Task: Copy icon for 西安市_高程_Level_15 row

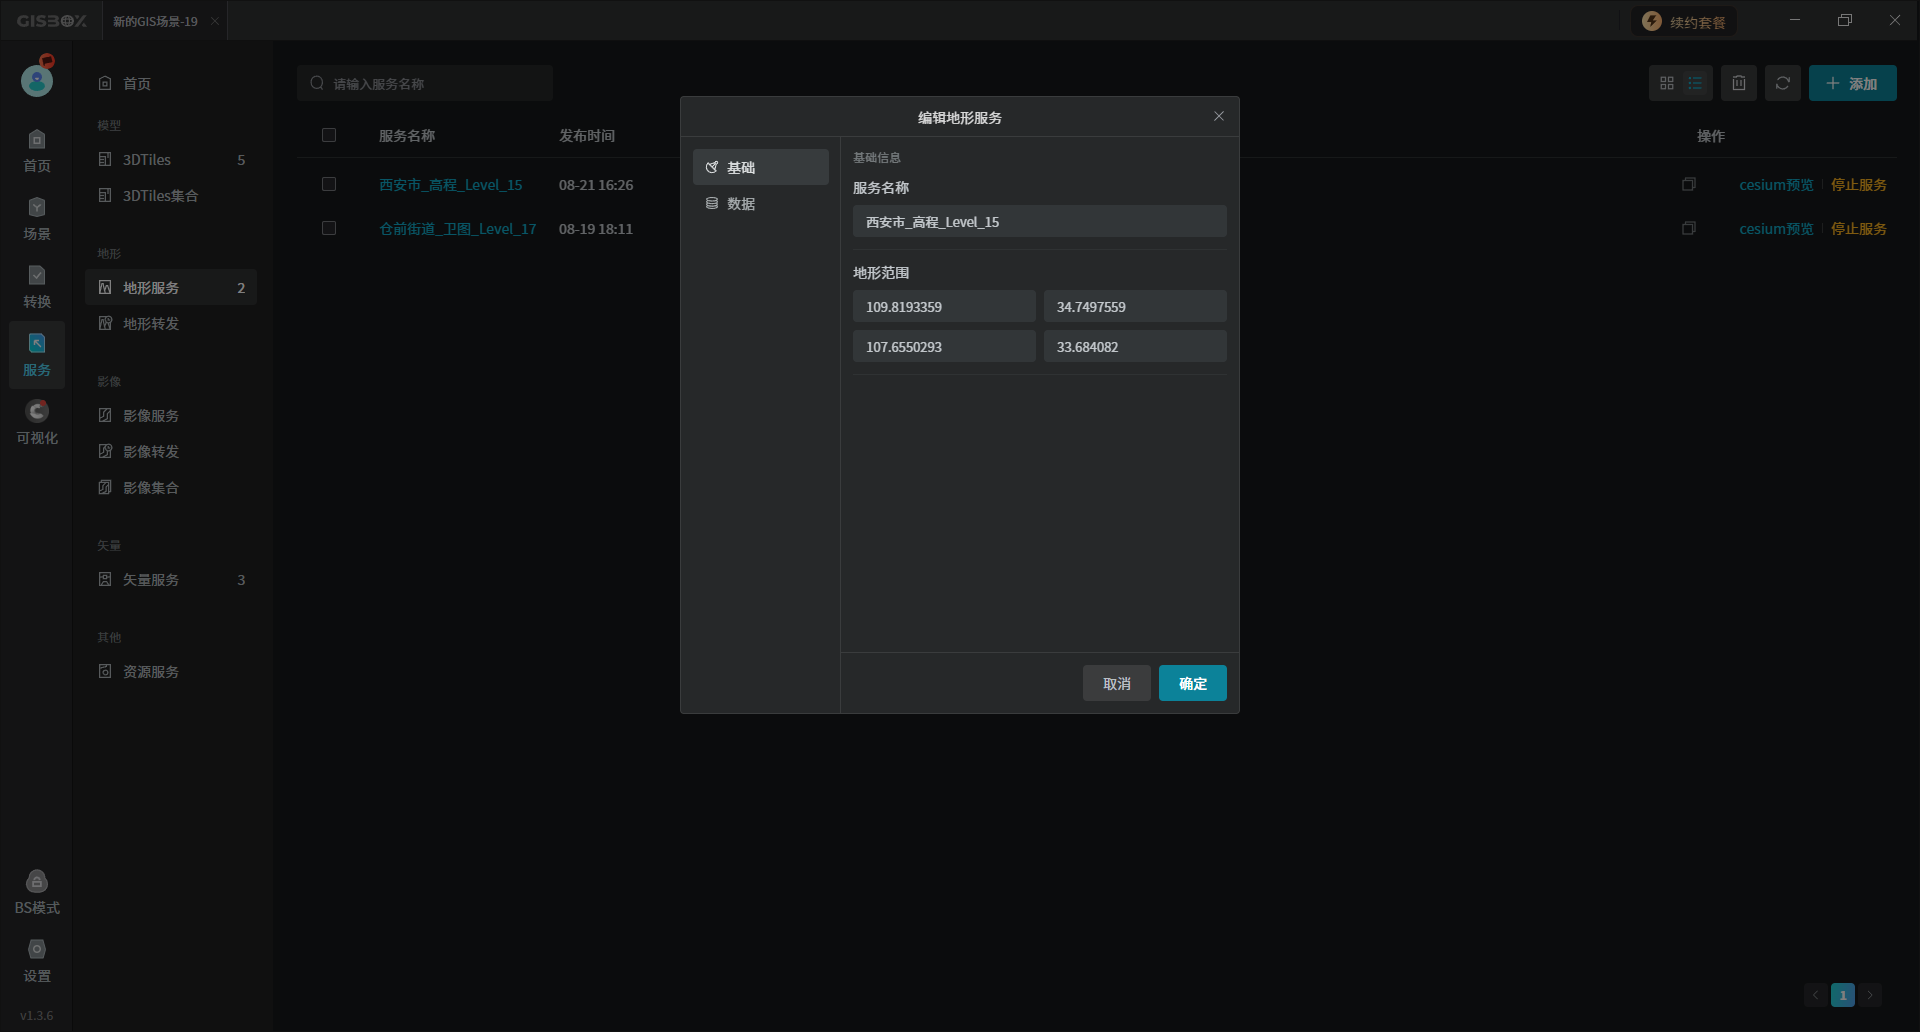Action: tap(1688, 185)
